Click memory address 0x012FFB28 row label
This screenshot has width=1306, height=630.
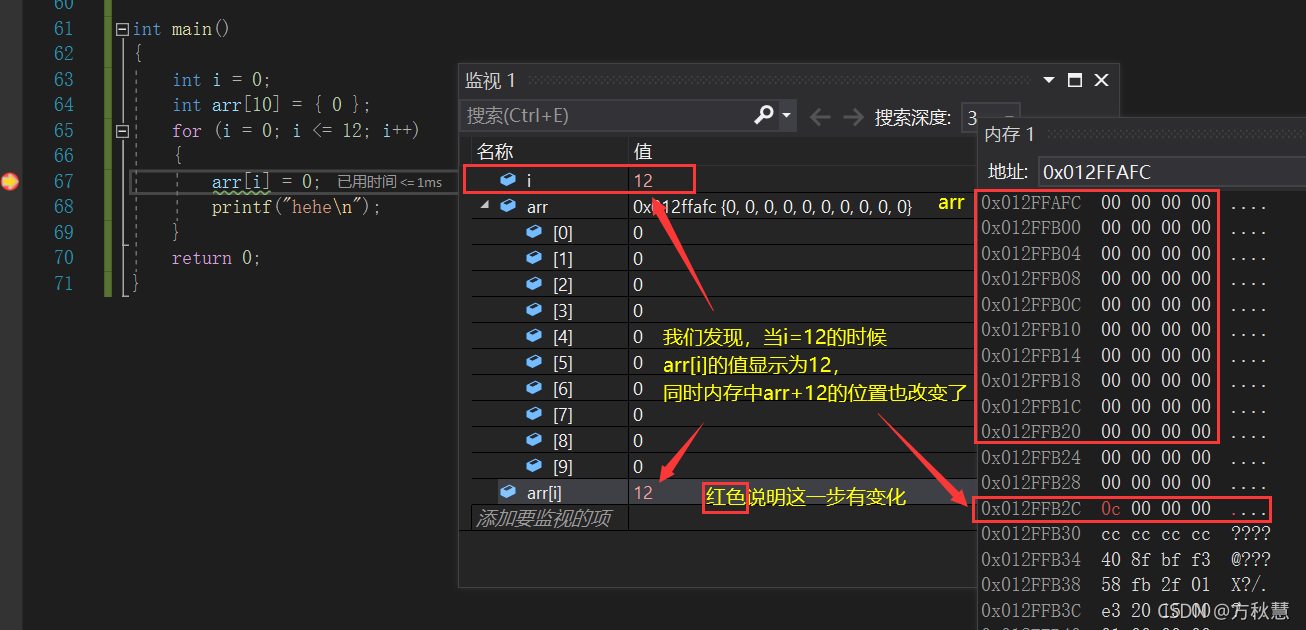tap(1031, 483)
